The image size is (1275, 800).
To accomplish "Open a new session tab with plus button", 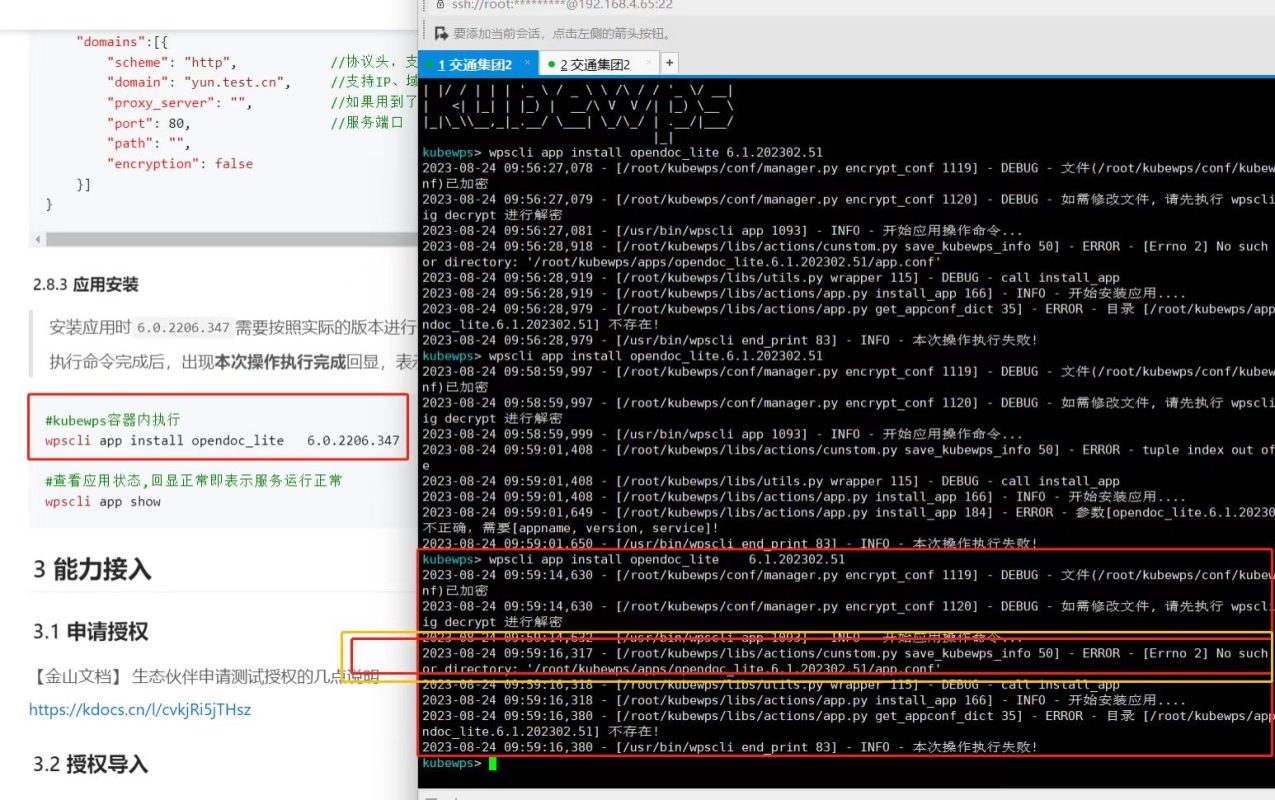I will pos(669,63).
